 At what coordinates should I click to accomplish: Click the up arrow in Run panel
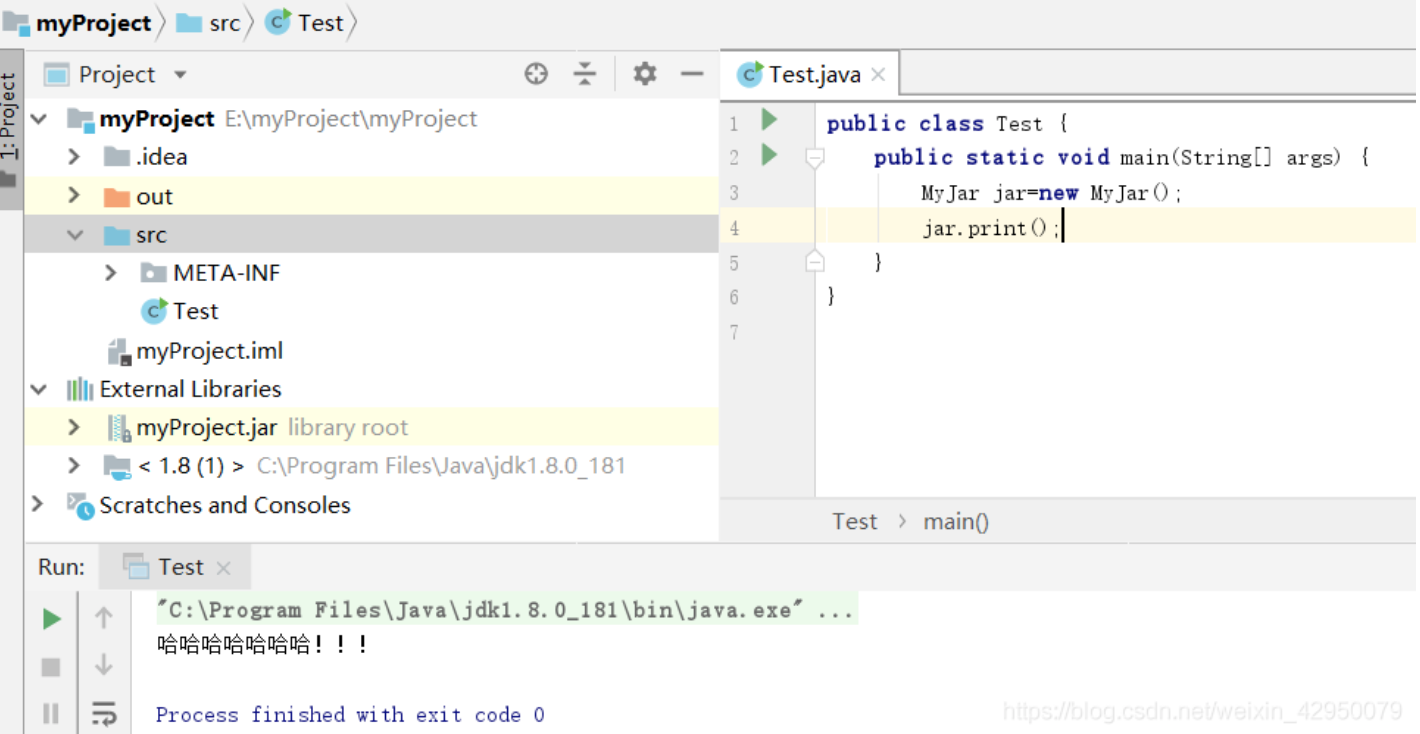[x=103, y=618]
